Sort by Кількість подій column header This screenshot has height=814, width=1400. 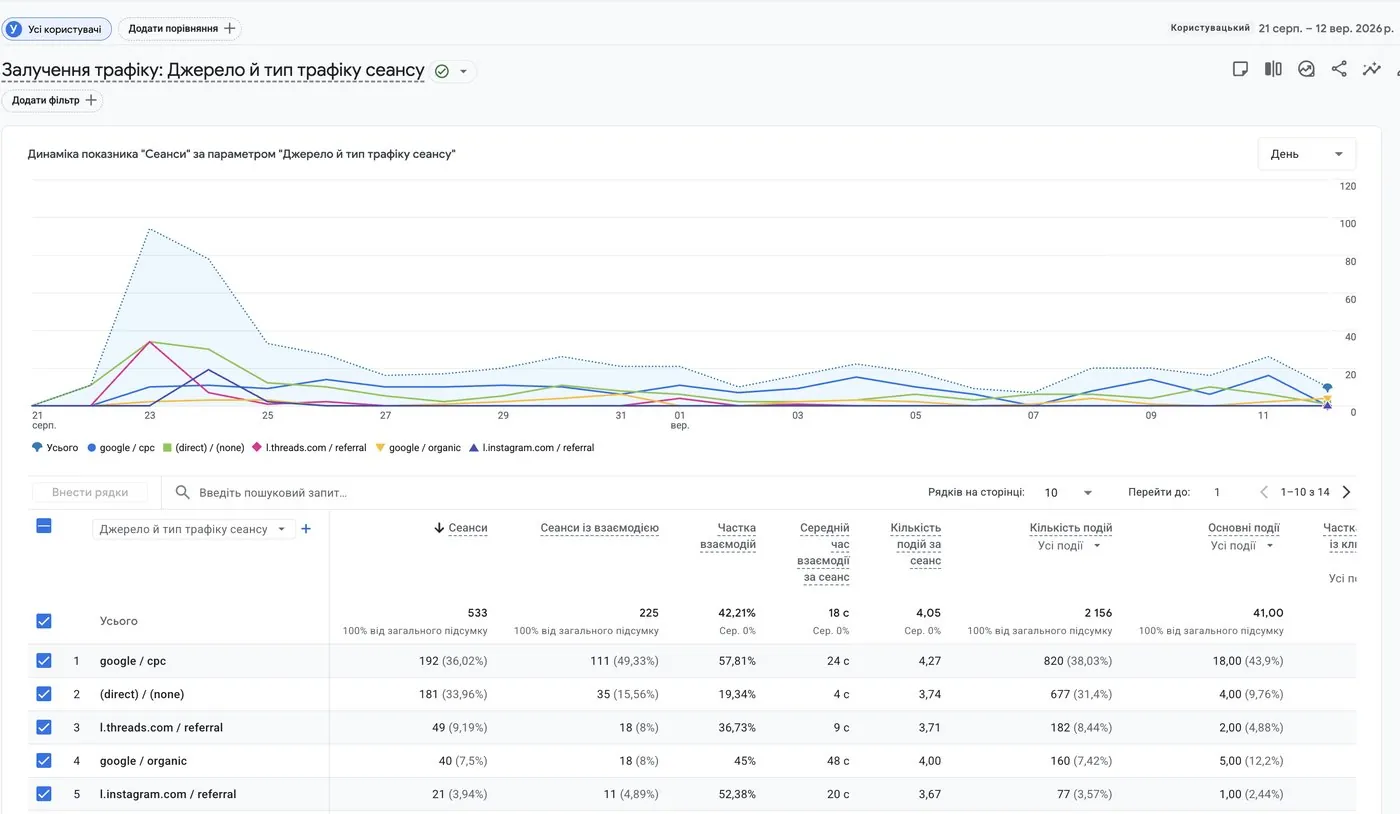click(1071, 528)
